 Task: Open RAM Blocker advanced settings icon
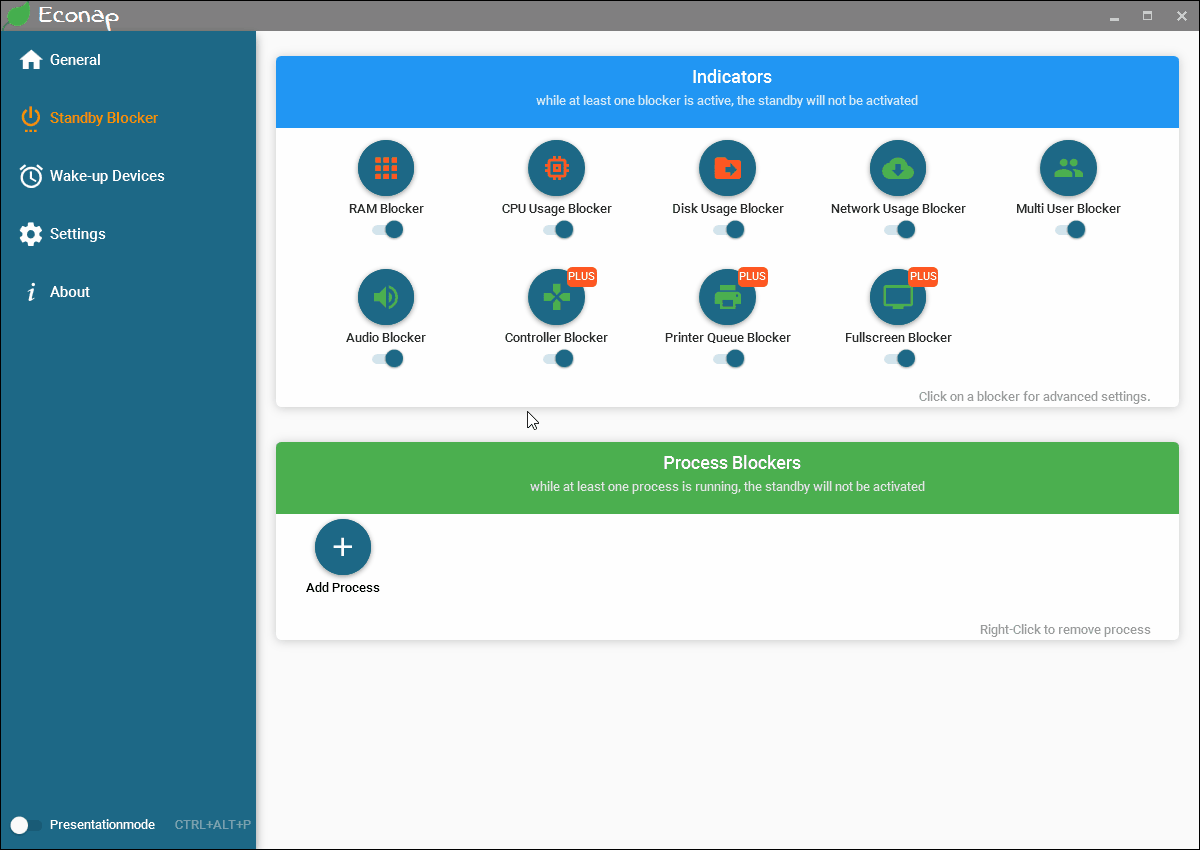click(386, 168)
